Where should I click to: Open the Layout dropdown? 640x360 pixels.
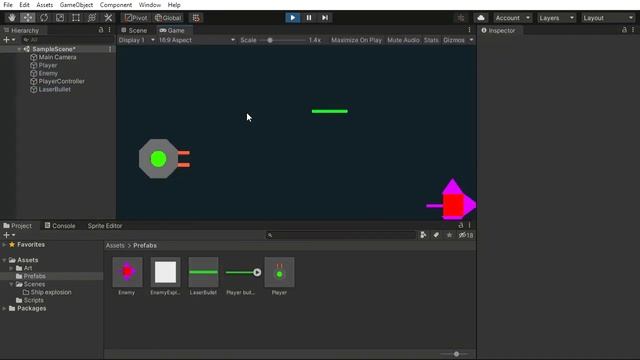[608, 18]
